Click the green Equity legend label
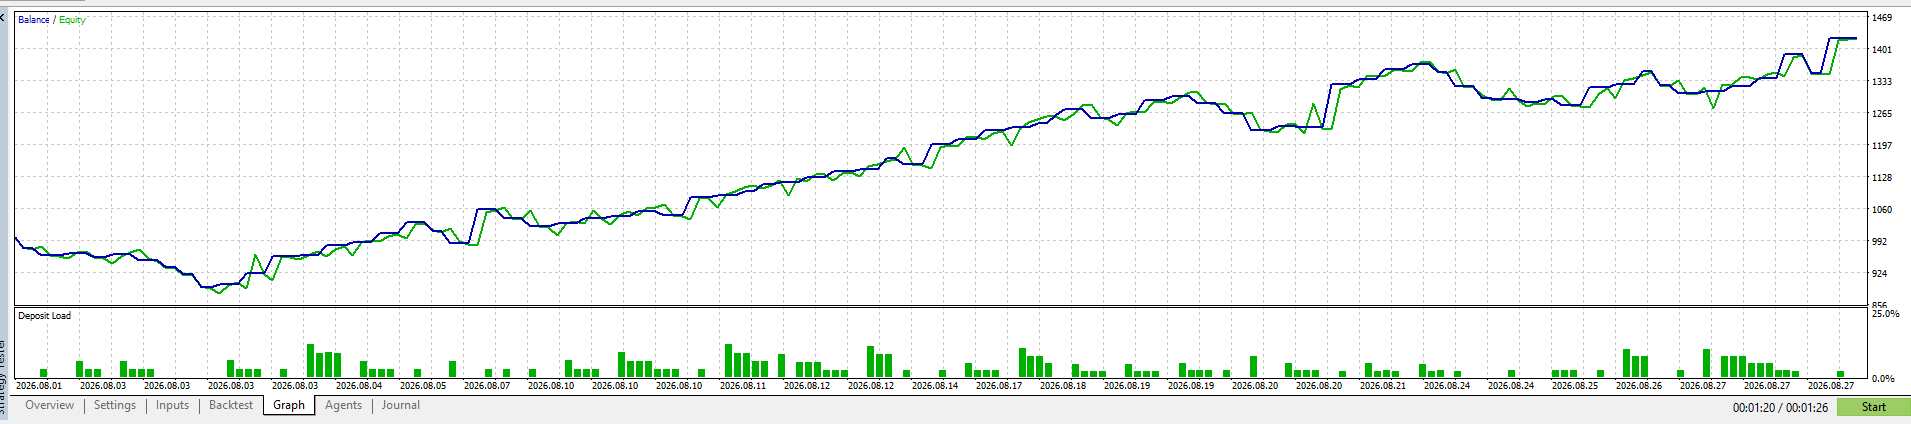The width and height of the screenshot is (1911, 424). pyautogui.click(x=72, y=20)
